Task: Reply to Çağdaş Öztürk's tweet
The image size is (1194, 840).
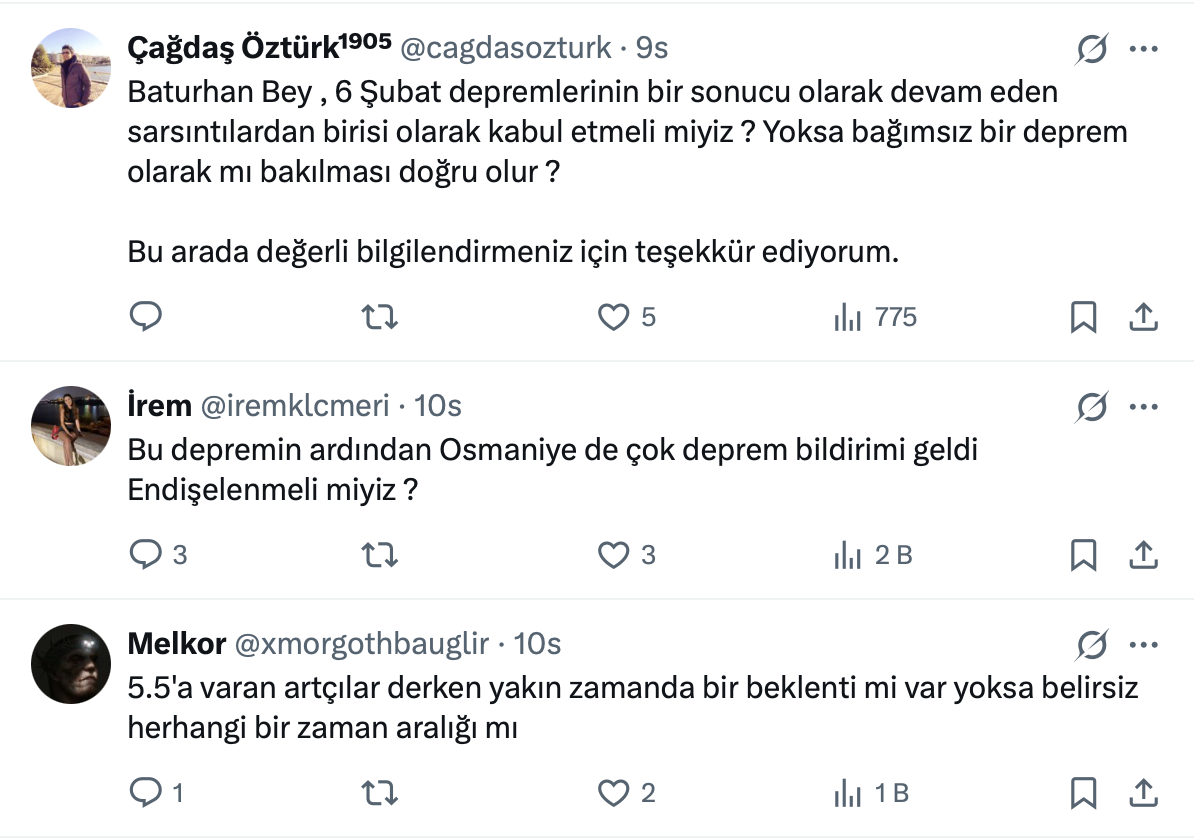Action: (x=146, y=317)
